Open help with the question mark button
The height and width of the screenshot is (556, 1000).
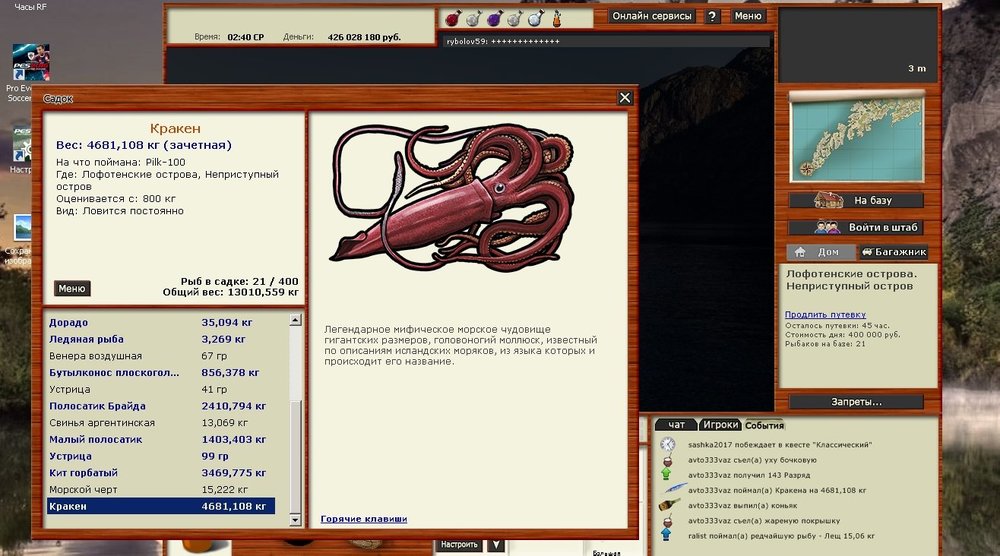(712, 16)
